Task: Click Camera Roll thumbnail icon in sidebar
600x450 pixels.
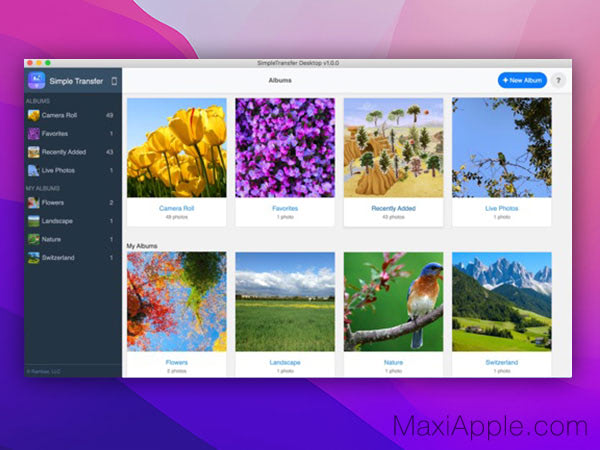Action: click(x=33, y=115)
